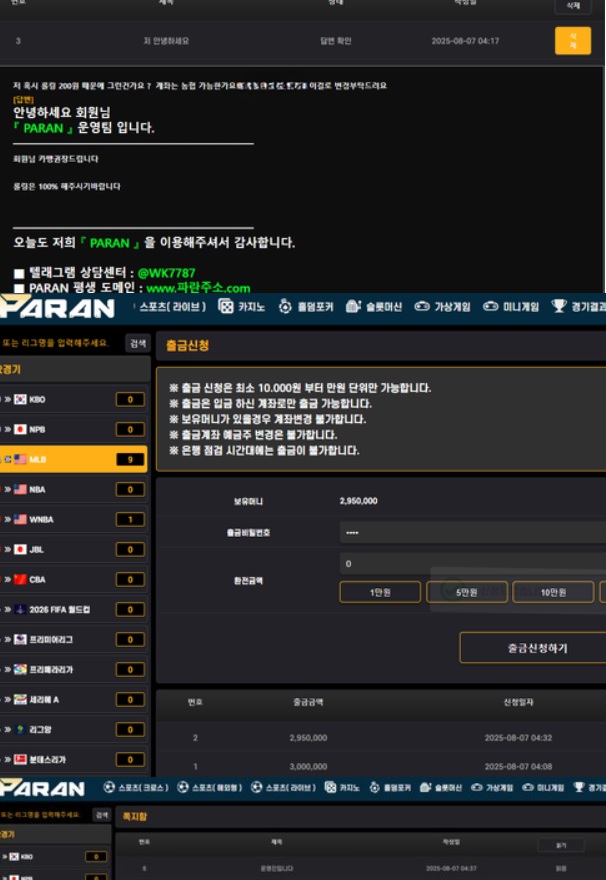
Task: Click the soccer ball icon for 스포츠(해외형)
Action: tap(183, 787)
